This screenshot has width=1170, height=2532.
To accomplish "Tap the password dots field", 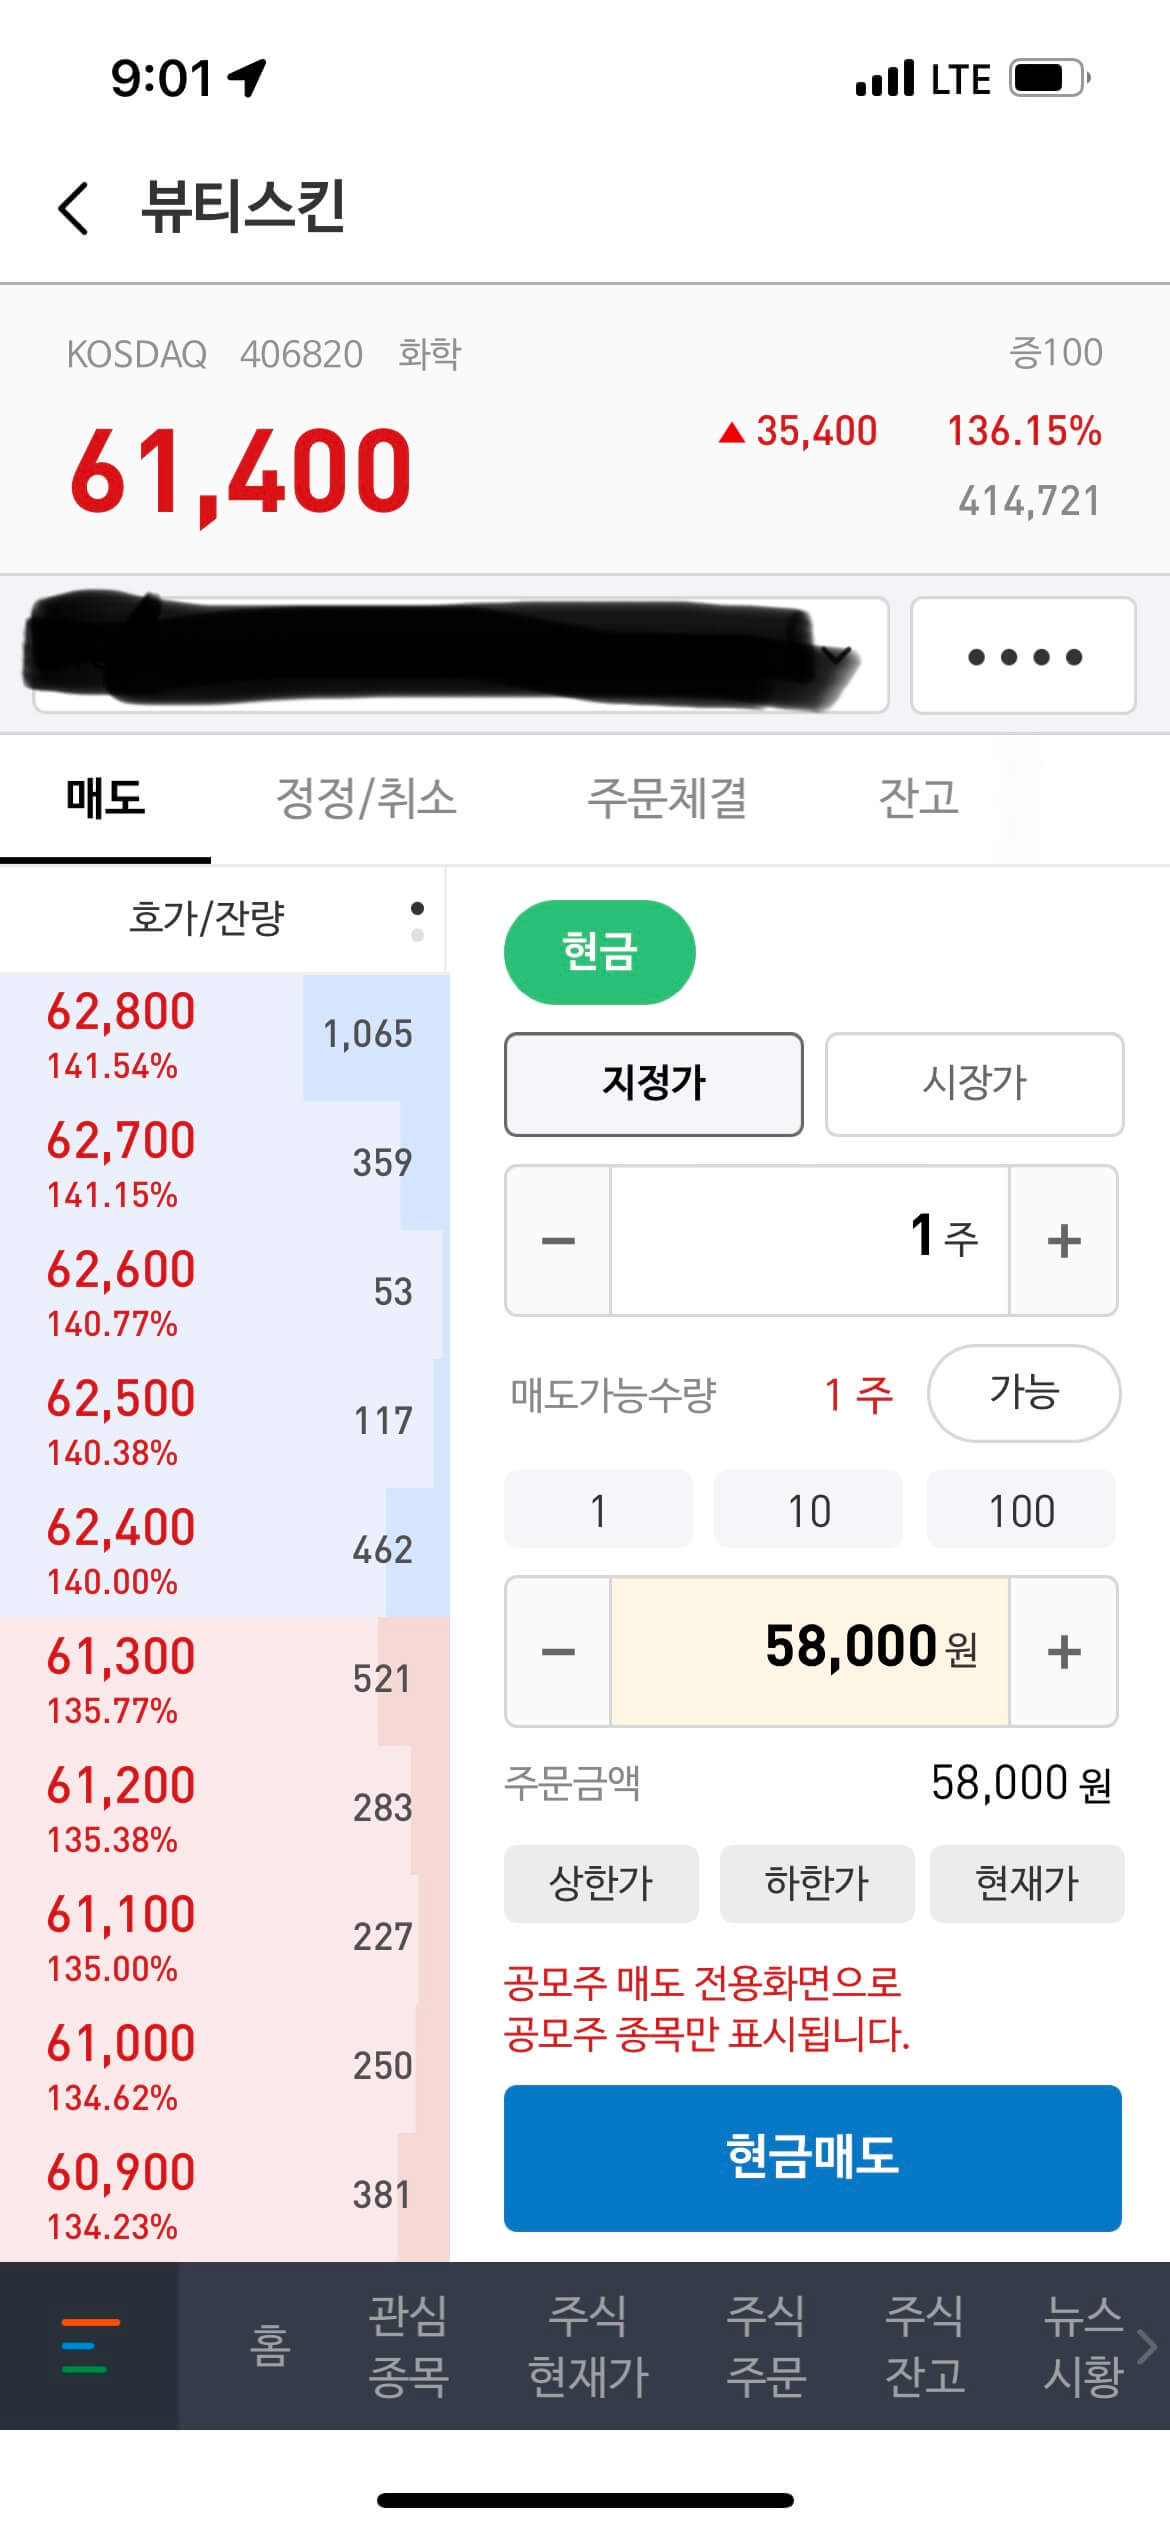I will coord(1023,656).
